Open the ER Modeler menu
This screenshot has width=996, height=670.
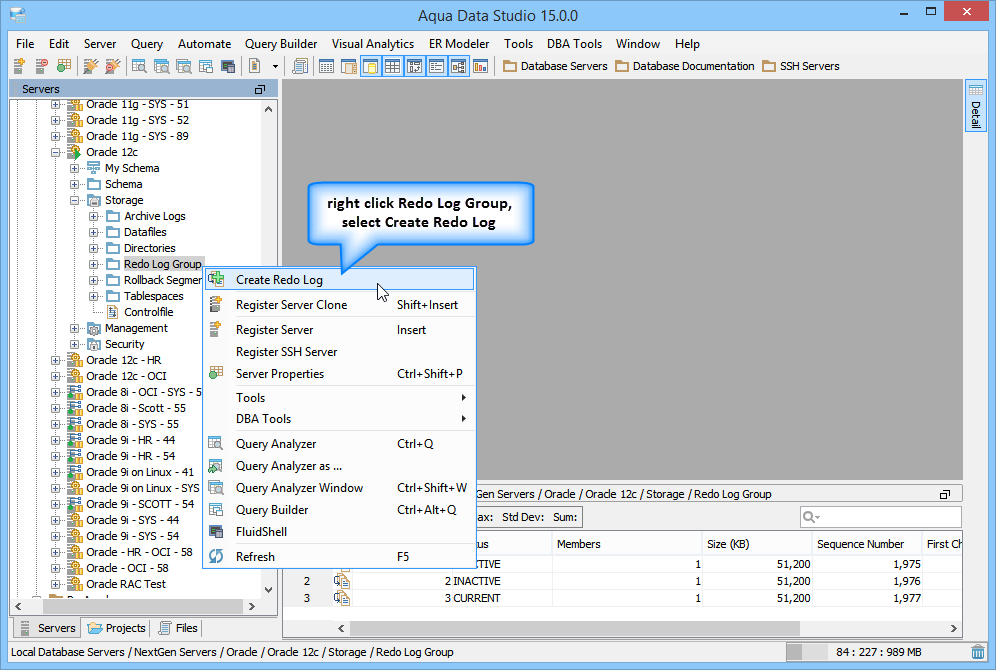tap(459, 44)
